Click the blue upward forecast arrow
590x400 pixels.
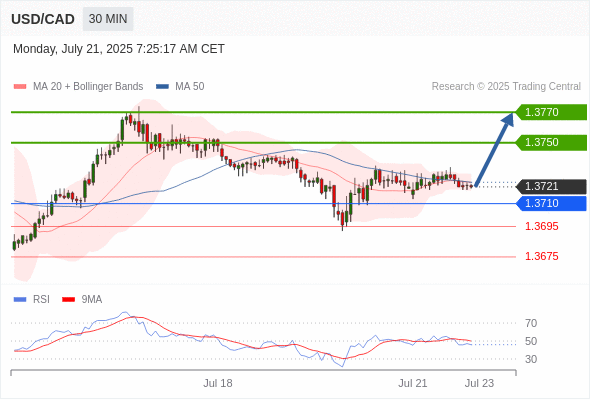tap(494, 149)
